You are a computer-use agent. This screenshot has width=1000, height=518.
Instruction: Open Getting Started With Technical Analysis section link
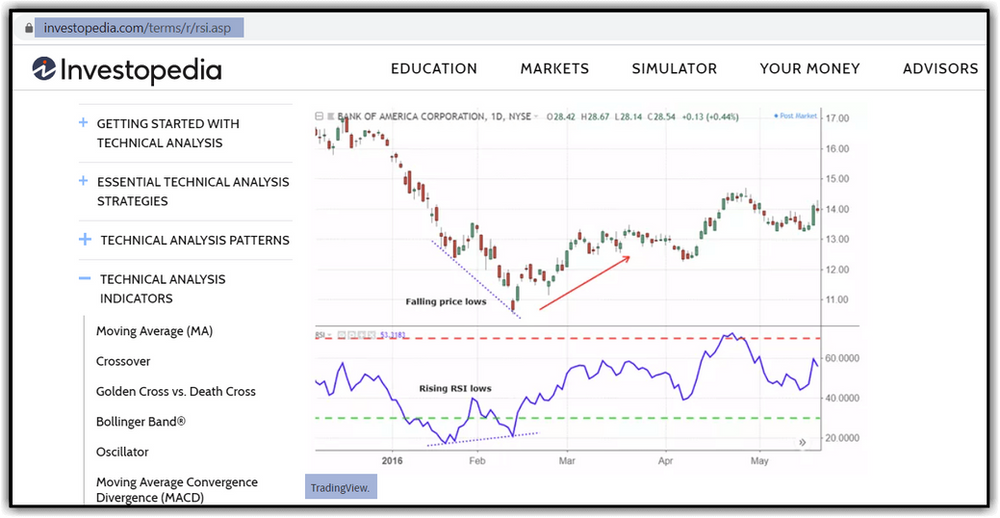point(168,133)
